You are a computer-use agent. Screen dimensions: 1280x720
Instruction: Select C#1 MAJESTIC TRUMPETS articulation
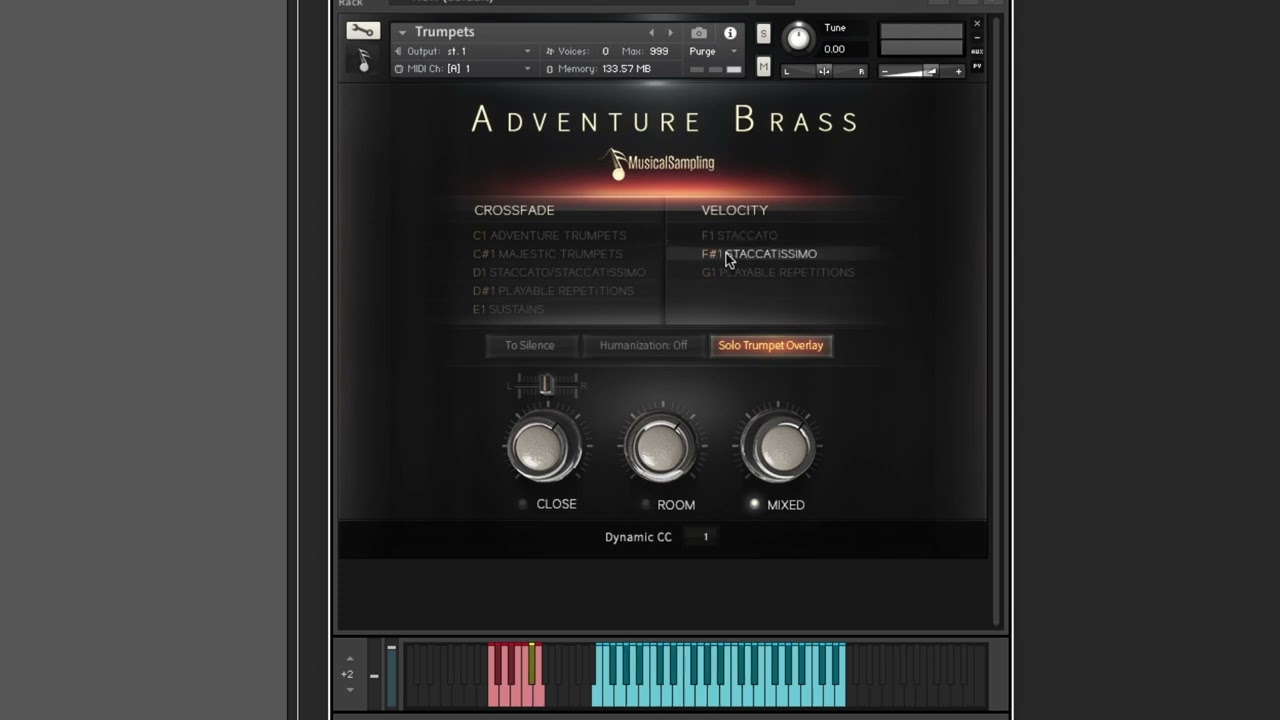tap(547, 254)
